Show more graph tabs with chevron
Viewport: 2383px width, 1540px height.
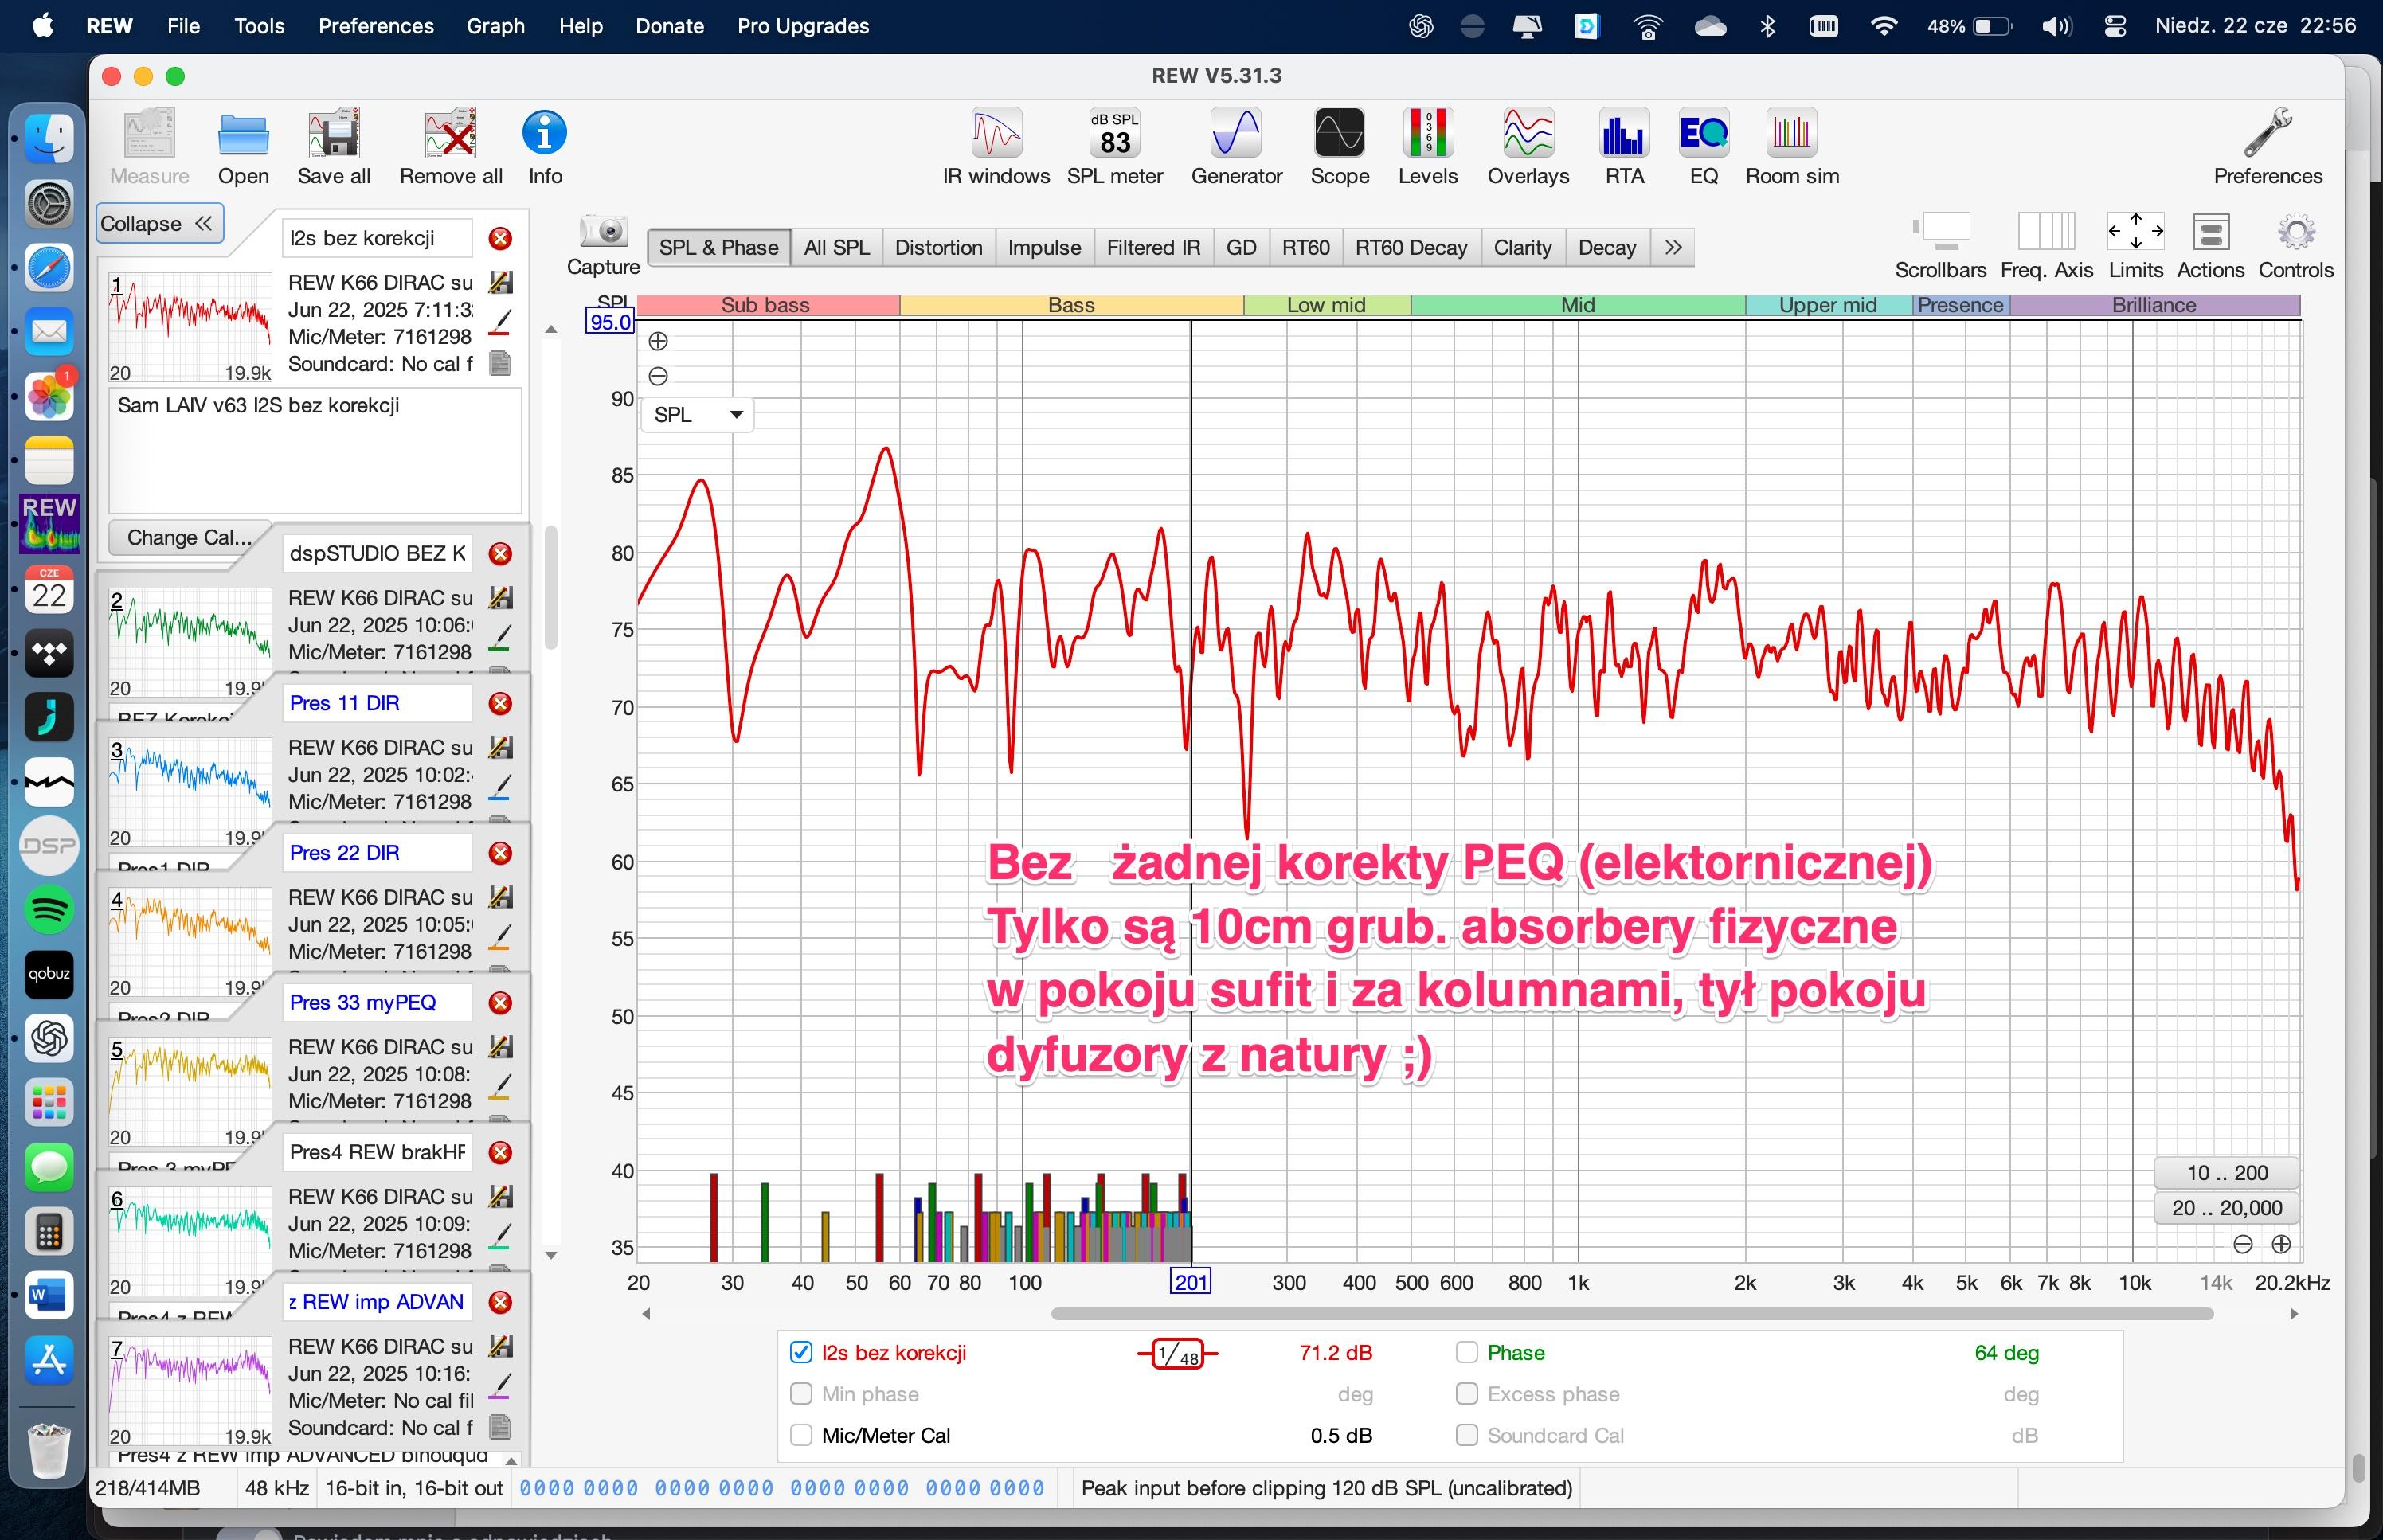pyautogui.click(x=1673, y=248)
